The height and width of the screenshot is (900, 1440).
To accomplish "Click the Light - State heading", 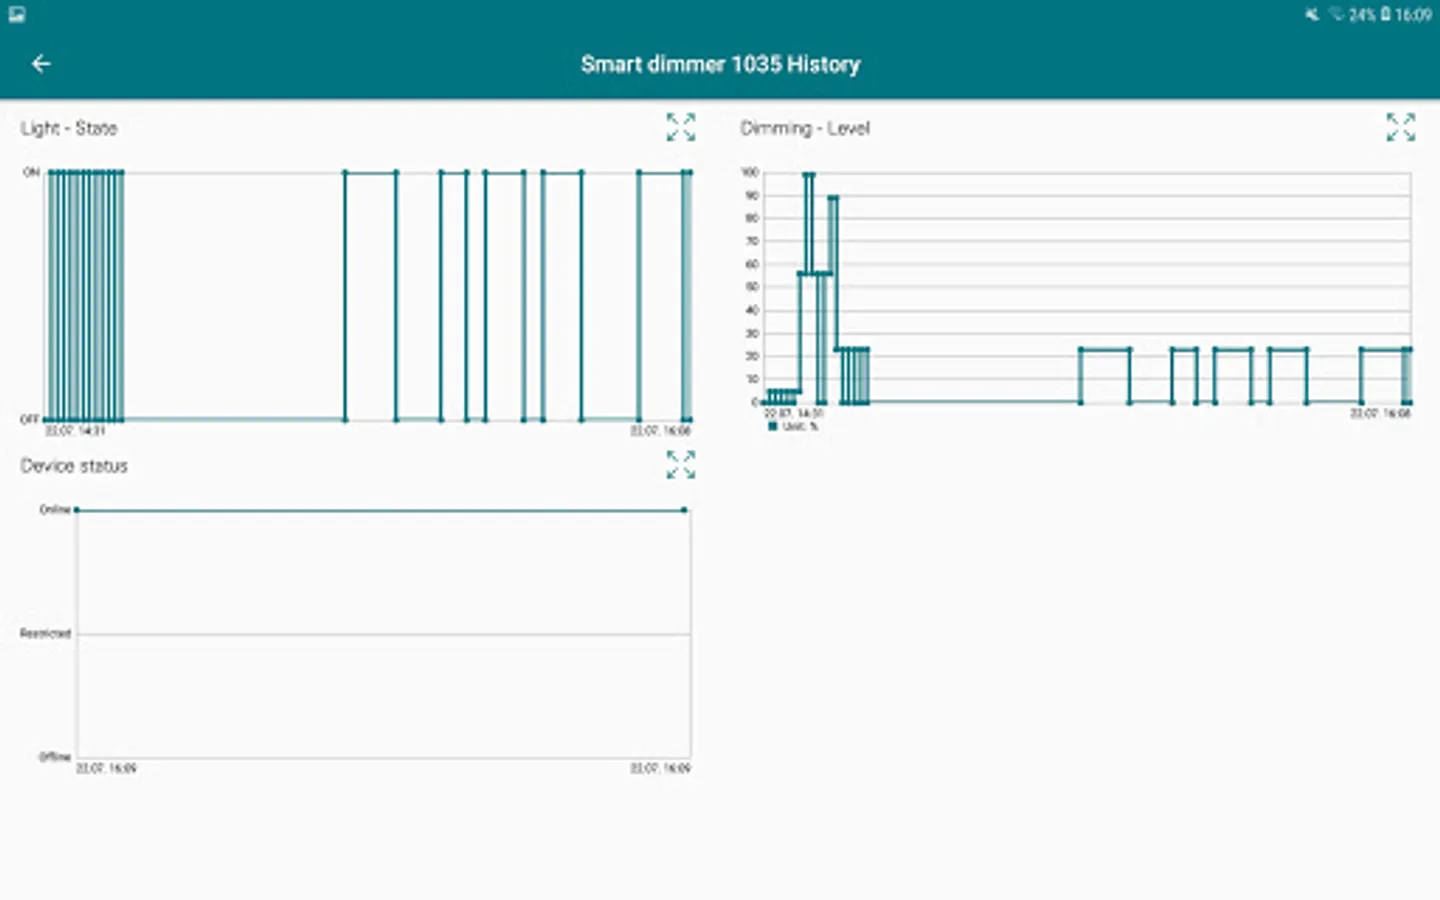I will pyautogui.click(x=69, y=128).
